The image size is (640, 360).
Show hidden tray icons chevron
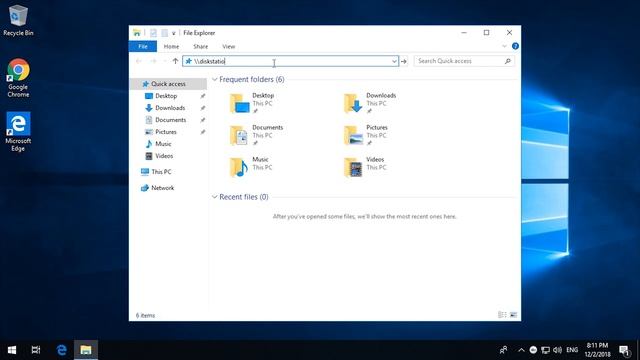(521, 350)
